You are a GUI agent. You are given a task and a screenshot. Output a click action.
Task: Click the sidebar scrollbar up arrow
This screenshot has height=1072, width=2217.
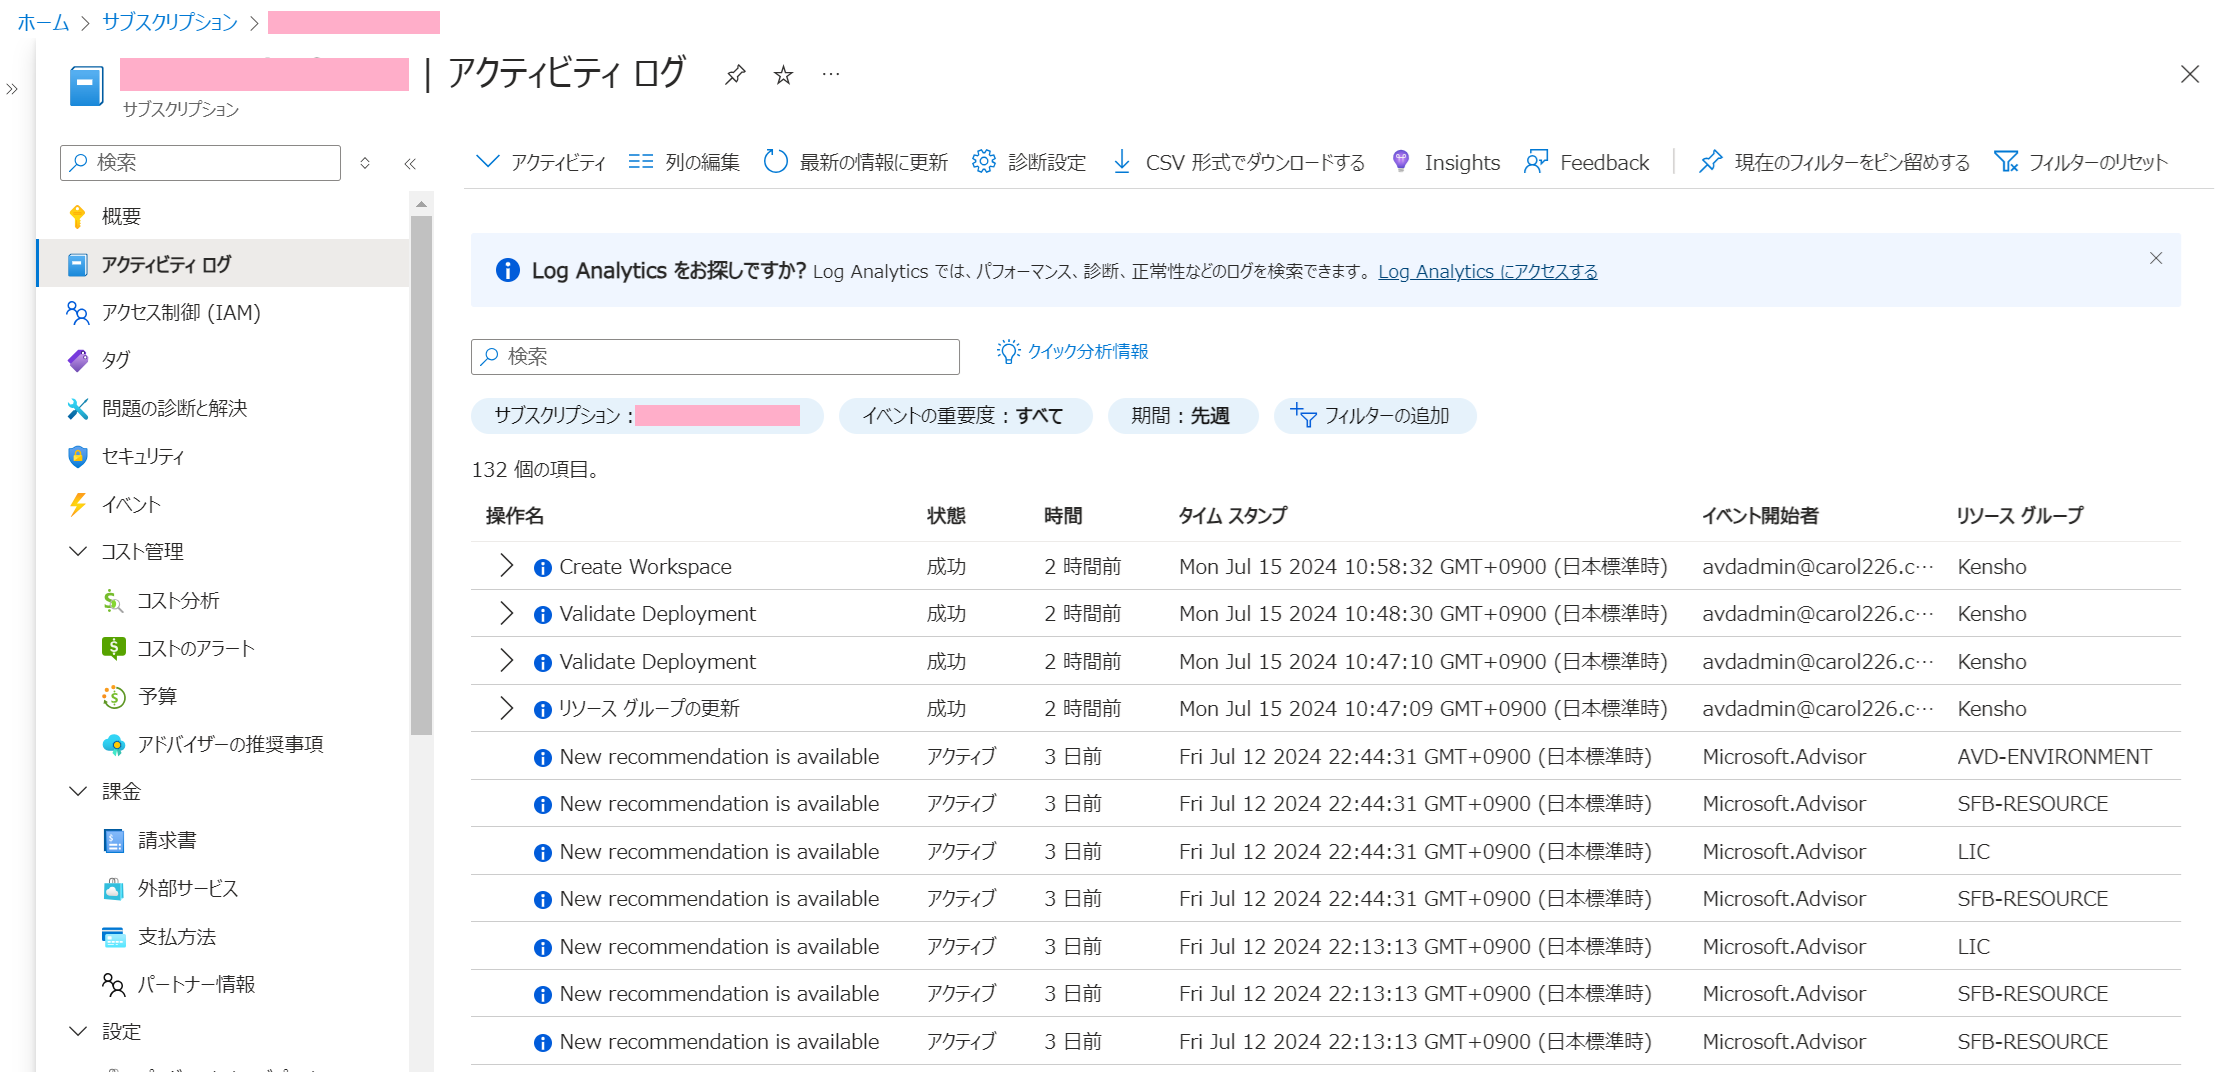pyautogui.click(x=421, y=204)
